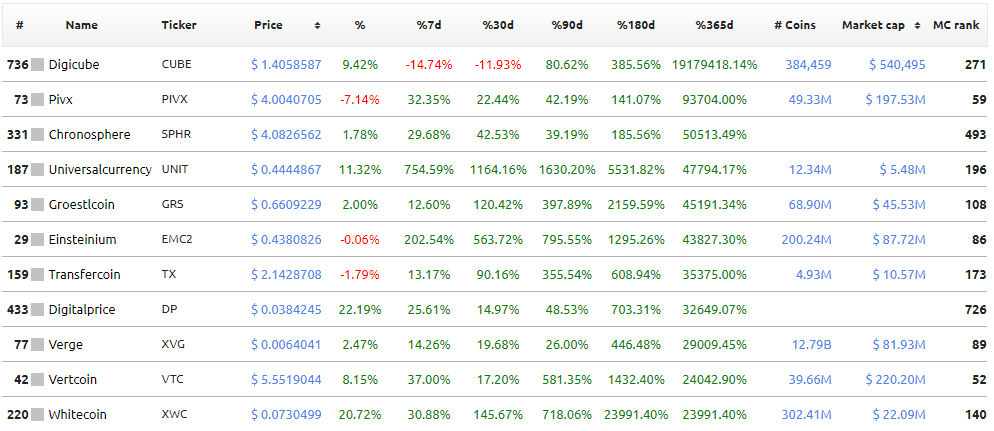Click Vertcoin price $ 5.5519044
The width and height of the screenshot is (994, 431).
tap(287, 380)
